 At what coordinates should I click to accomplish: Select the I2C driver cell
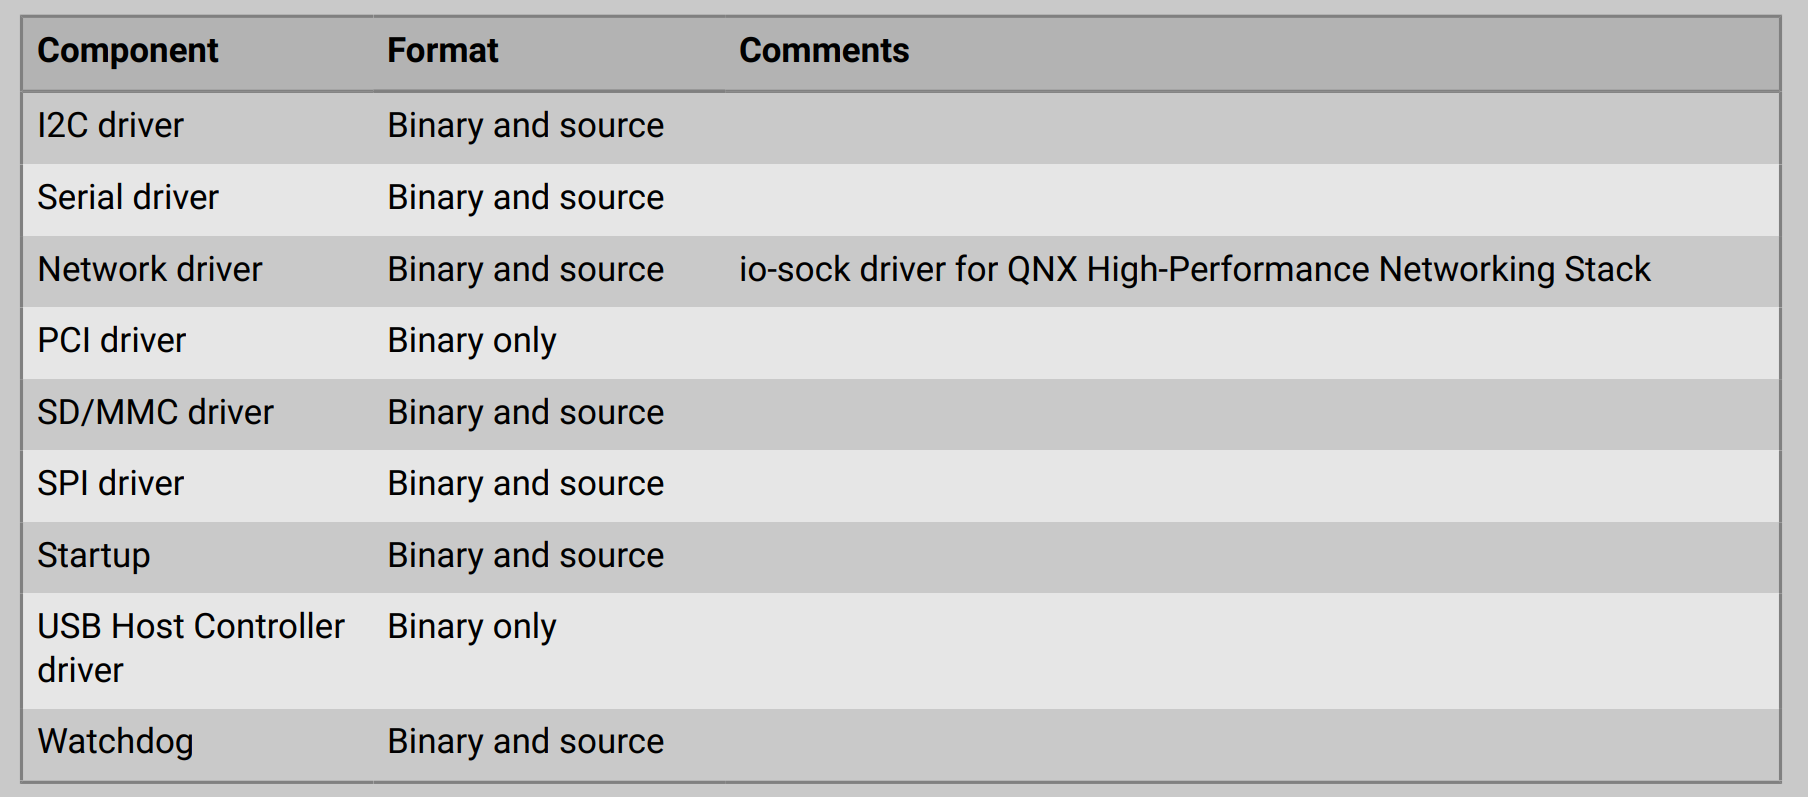tap(111, 126)
